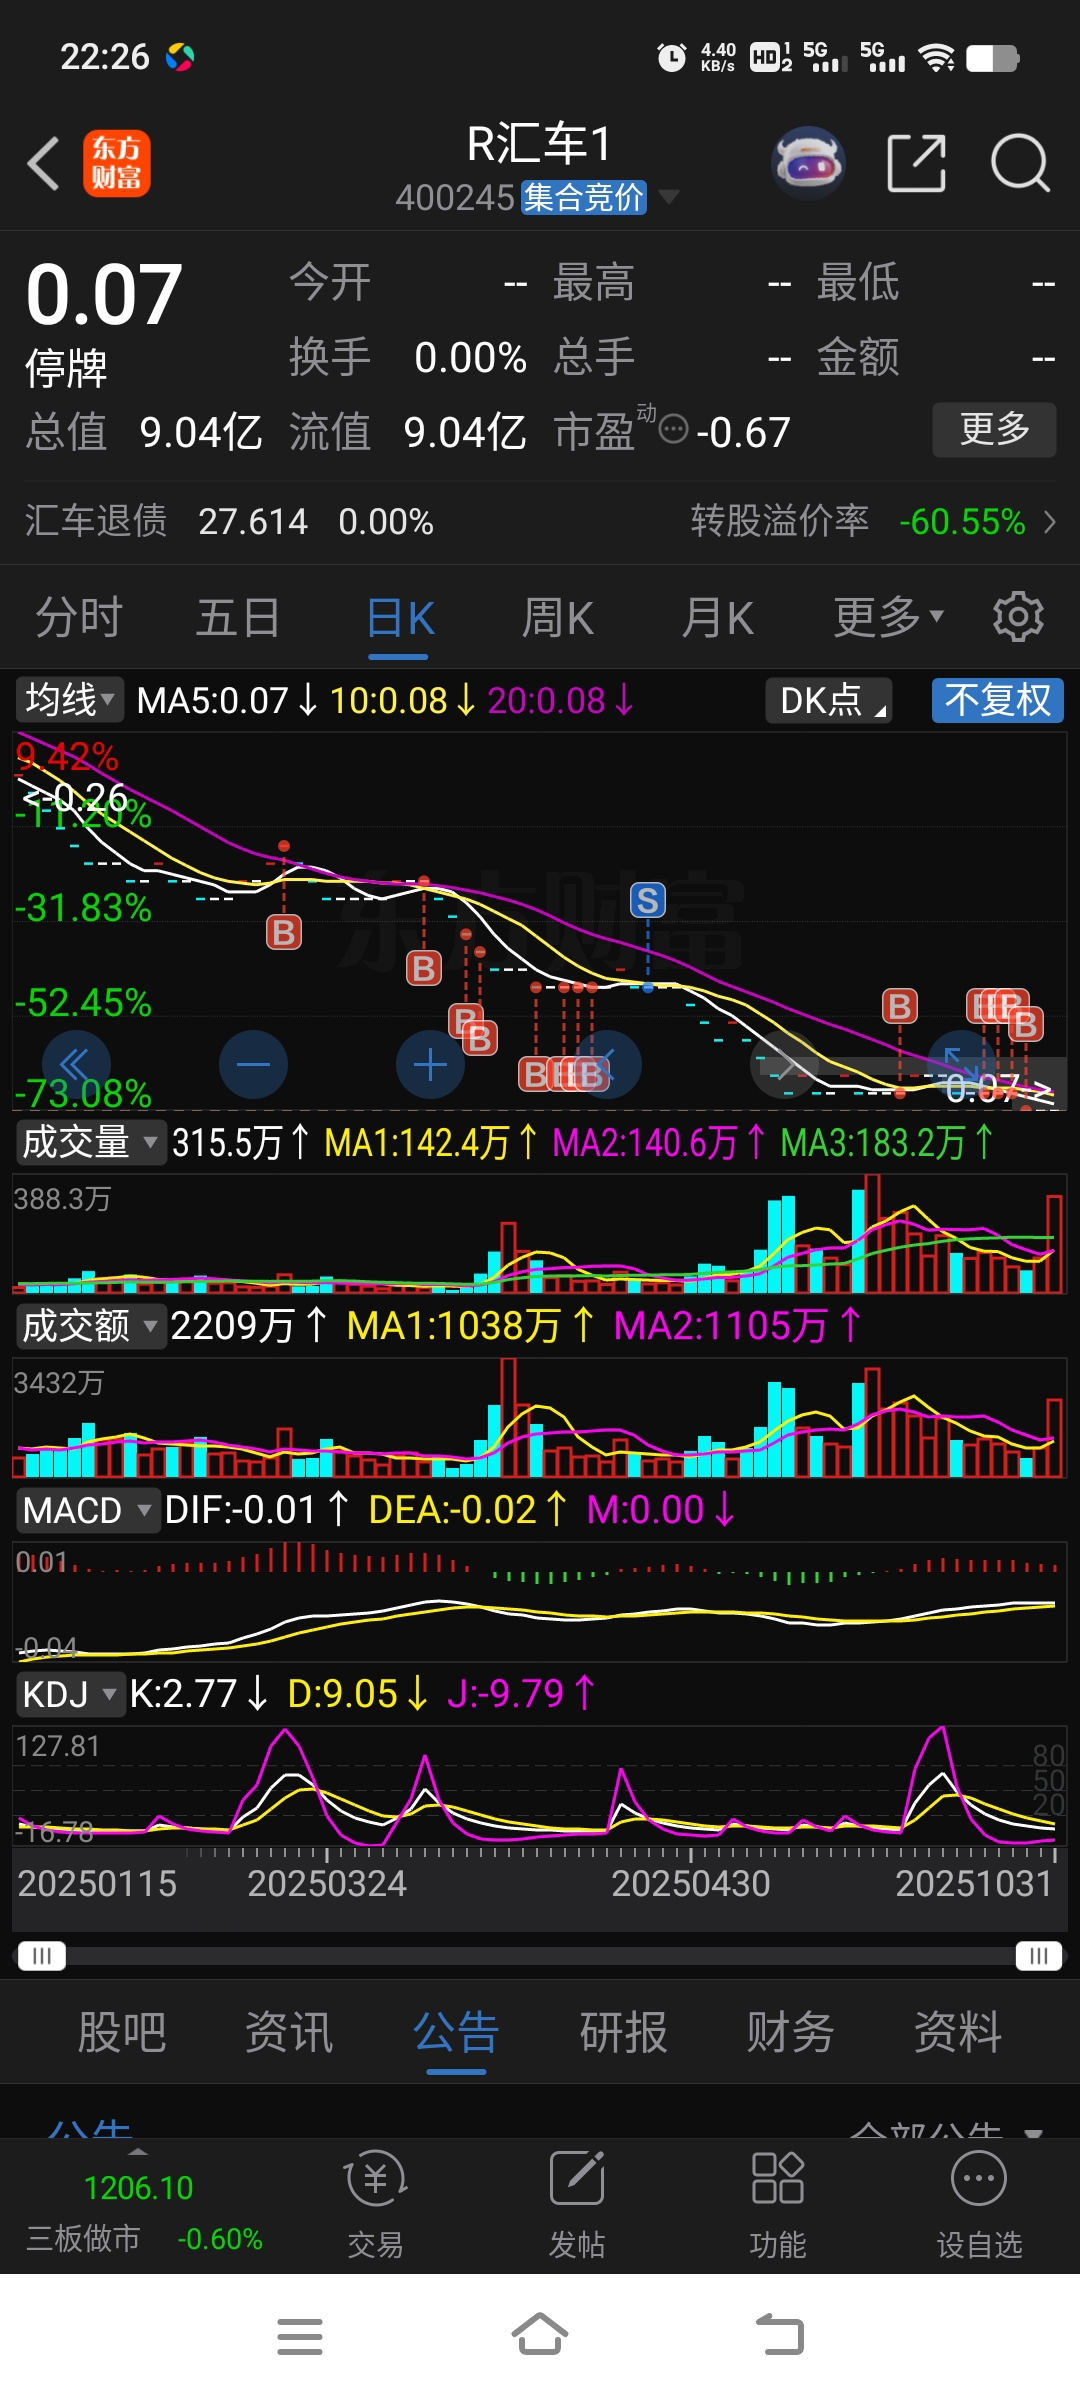1080x2400 pixels.
Task: Tap the share icon
Action: tap(917, 162)
